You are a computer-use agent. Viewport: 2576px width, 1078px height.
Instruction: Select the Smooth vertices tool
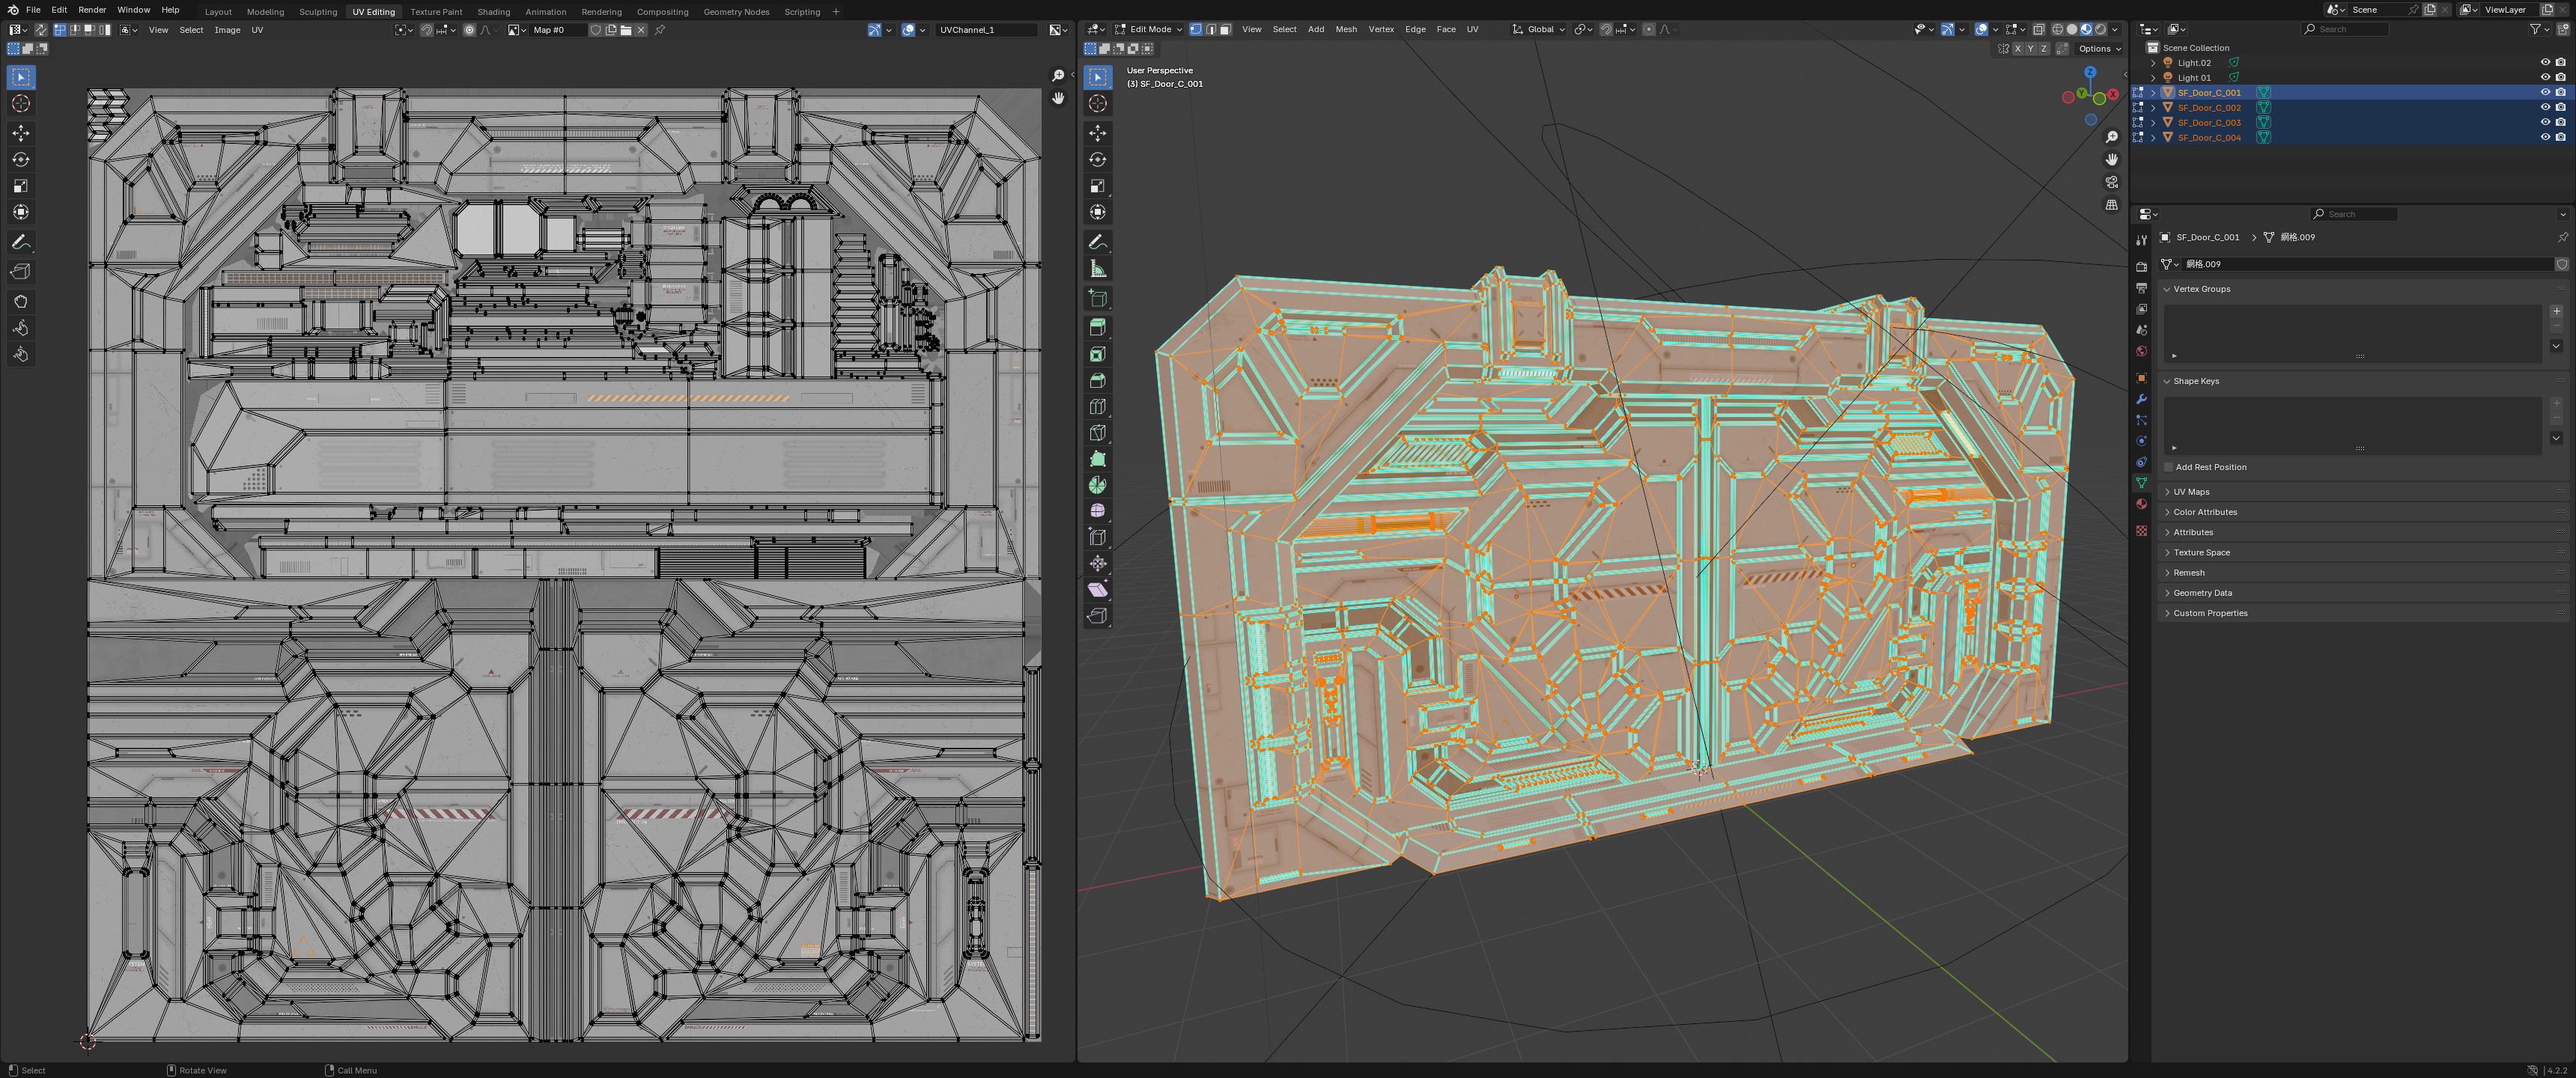coord(1098,511)
